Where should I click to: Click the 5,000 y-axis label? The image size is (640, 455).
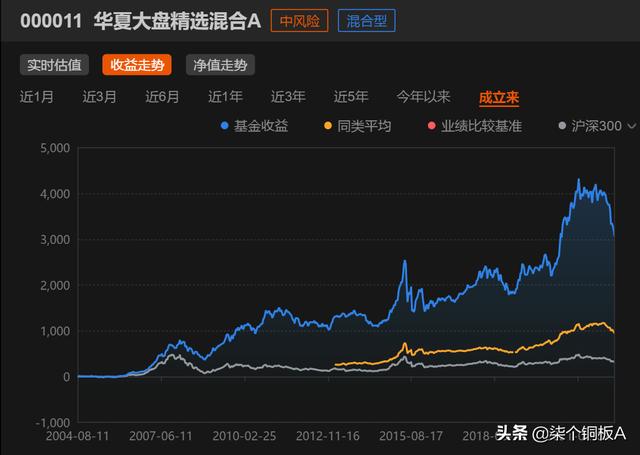[55, 148]
